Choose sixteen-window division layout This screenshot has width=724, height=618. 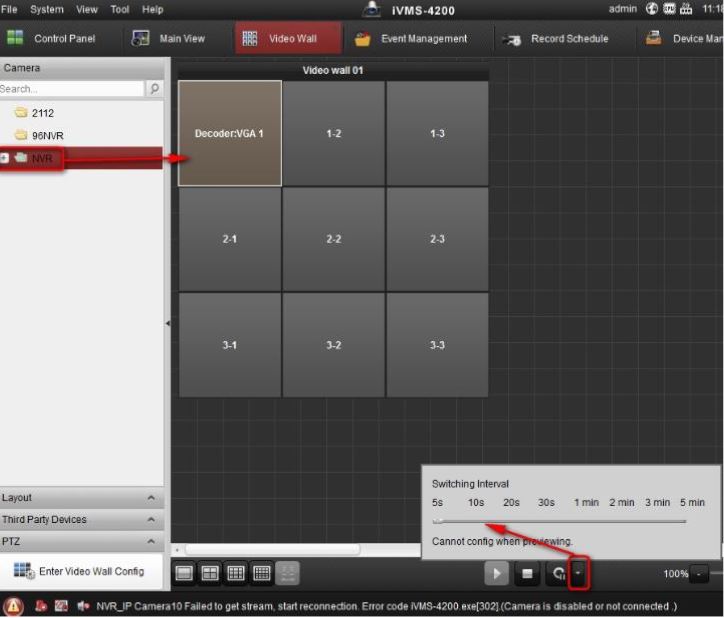click(262, 573)
